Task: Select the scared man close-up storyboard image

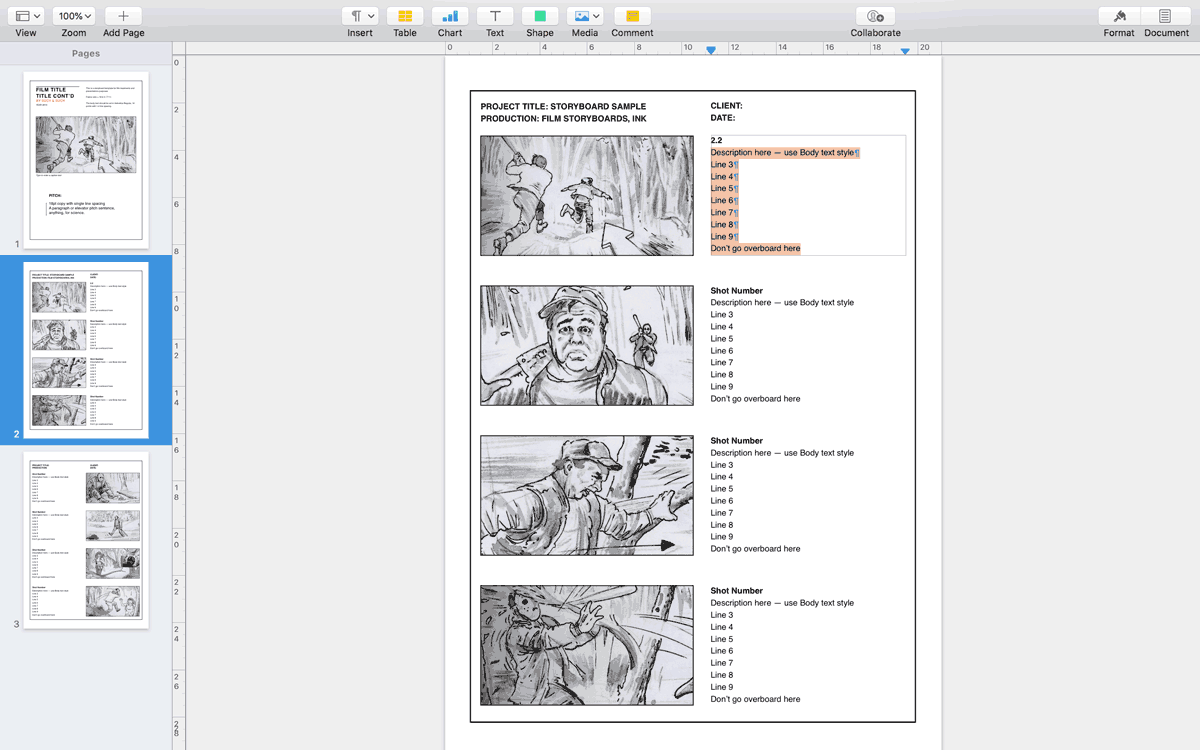Action: [x=587, y=345]
